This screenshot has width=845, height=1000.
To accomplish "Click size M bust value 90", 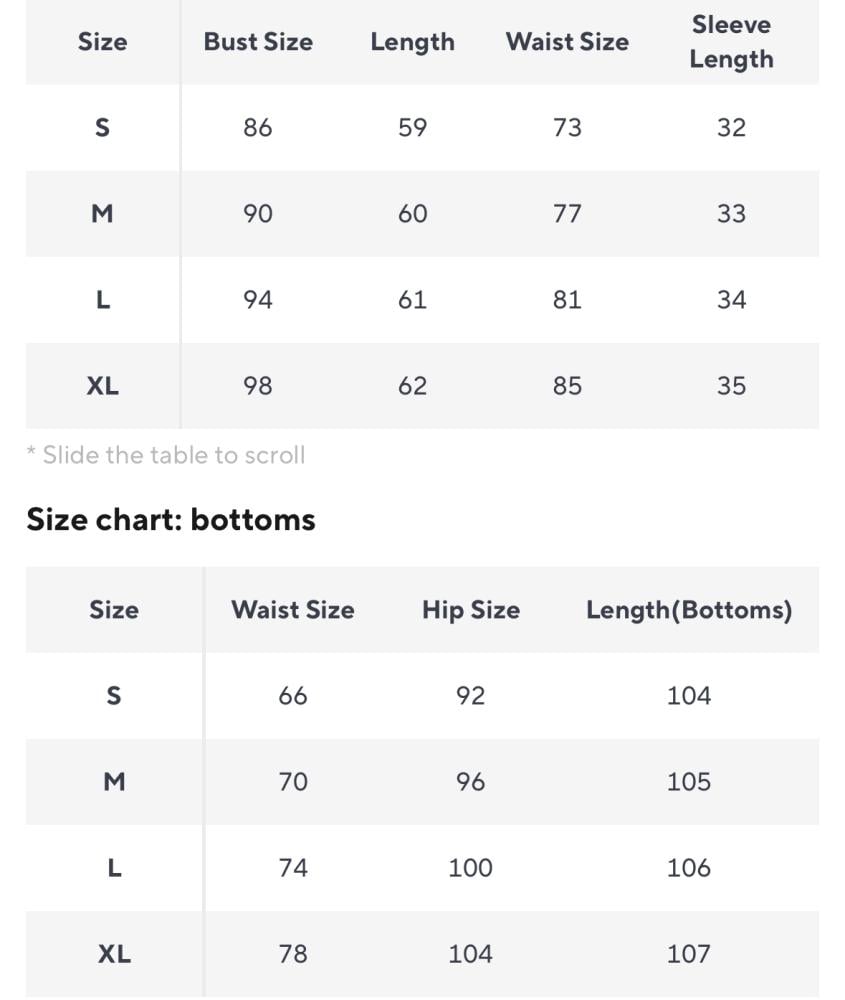I will [258, 214].
